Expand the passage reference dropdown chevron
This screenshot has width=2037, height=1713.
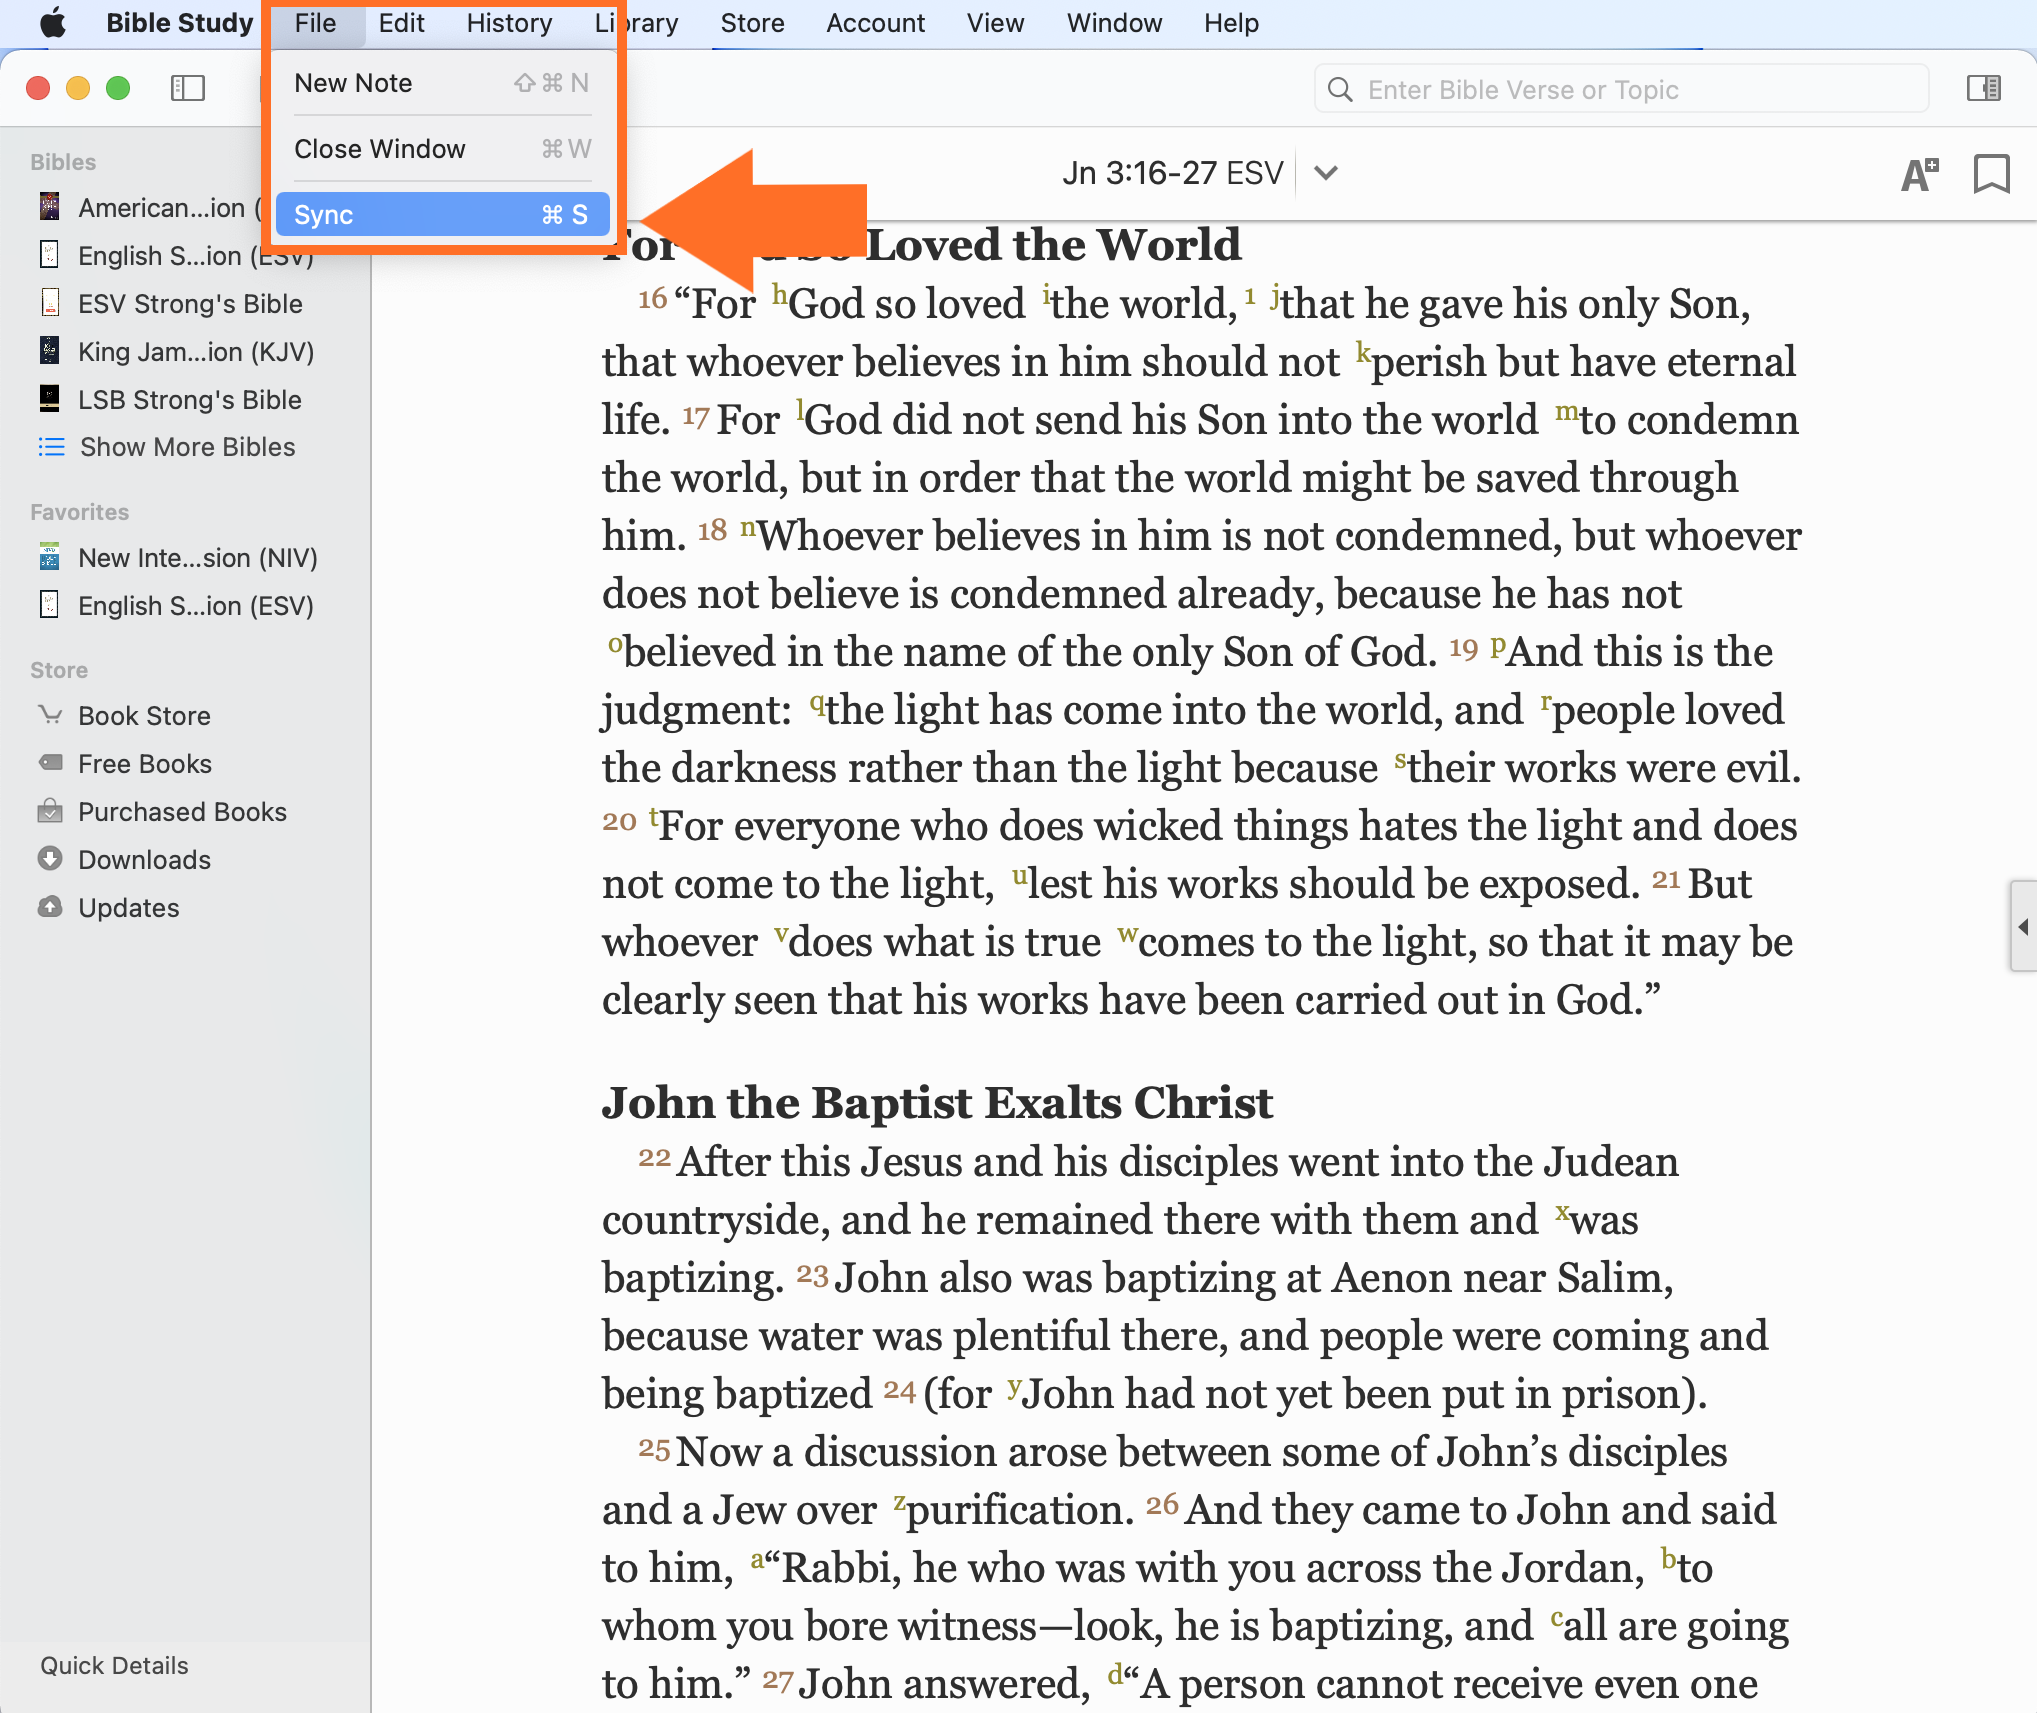[x=1326, y=173]
